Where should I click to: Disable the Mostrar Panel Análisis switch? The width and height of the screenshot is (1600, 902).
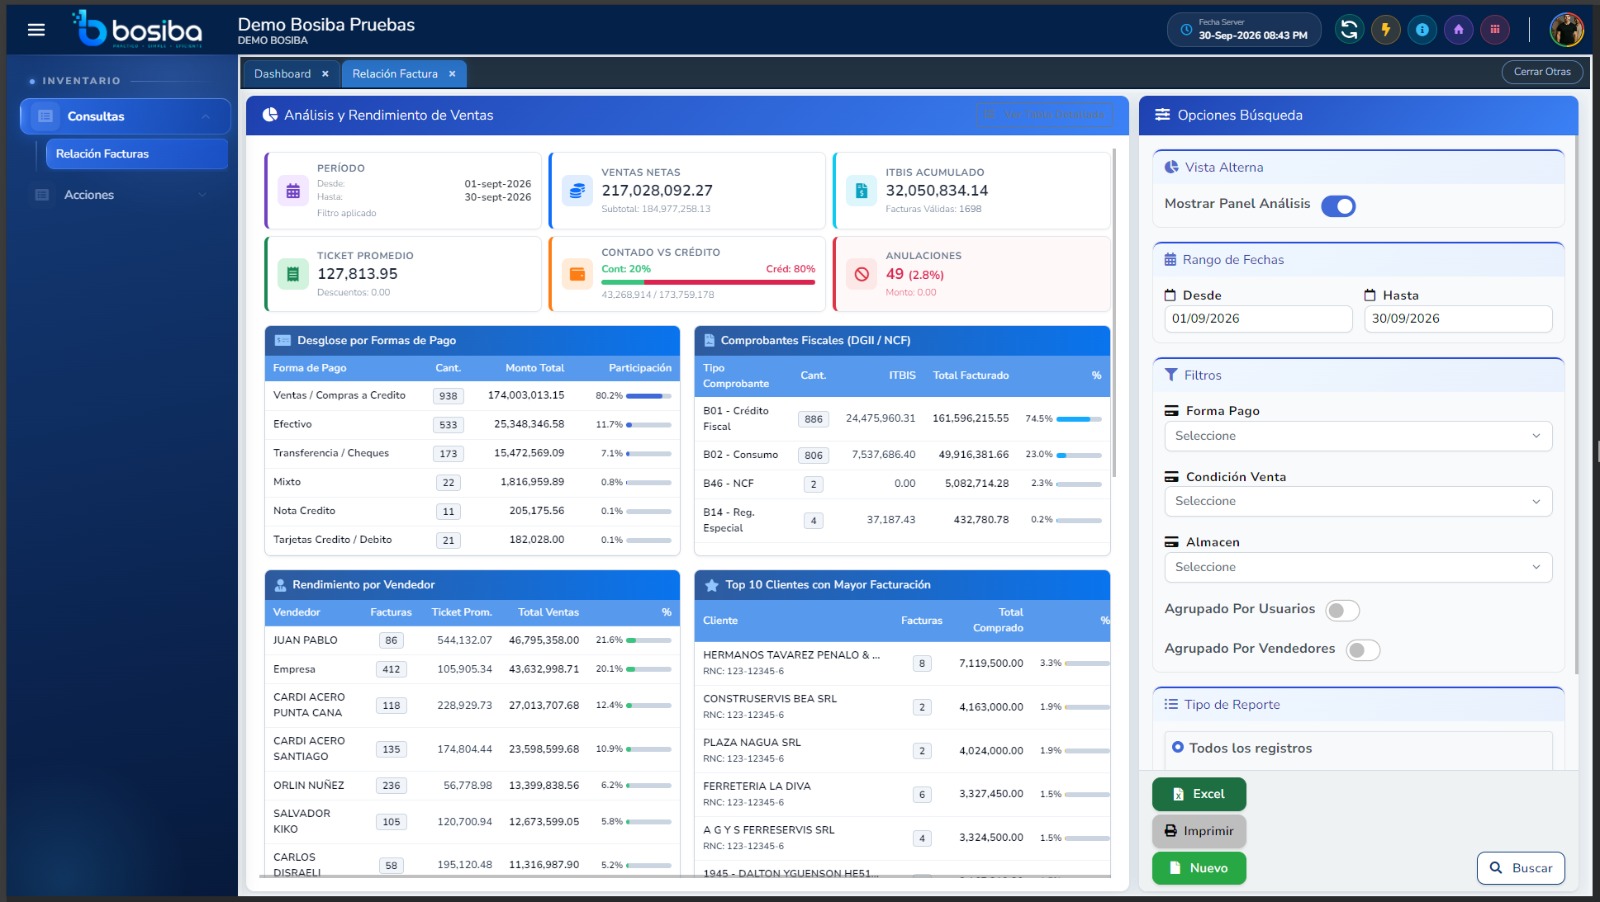click(1338, 206)
